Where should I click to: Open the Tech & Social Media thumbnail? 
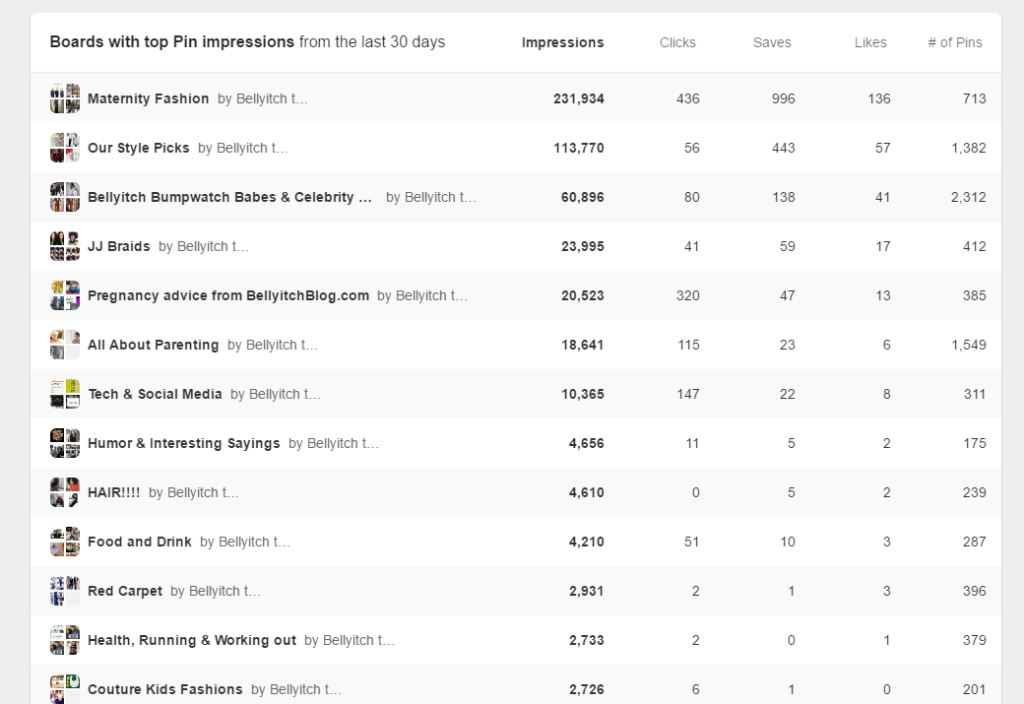coord(65,394)
